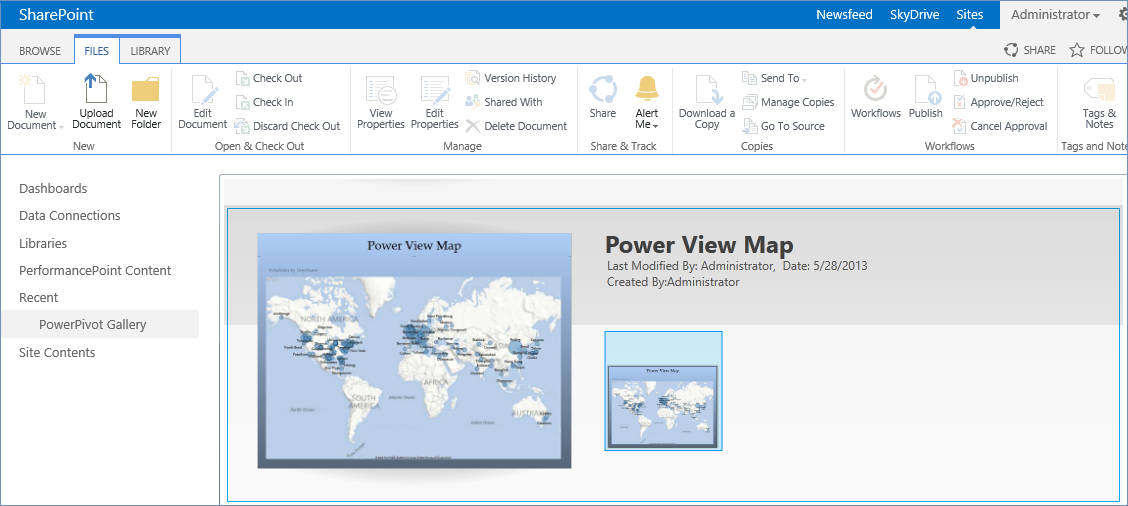The width and height of the screenshot is (1128, 506).
Task: Switch to the LIBRARY ribbon tab
Action: tap(150, 51)
